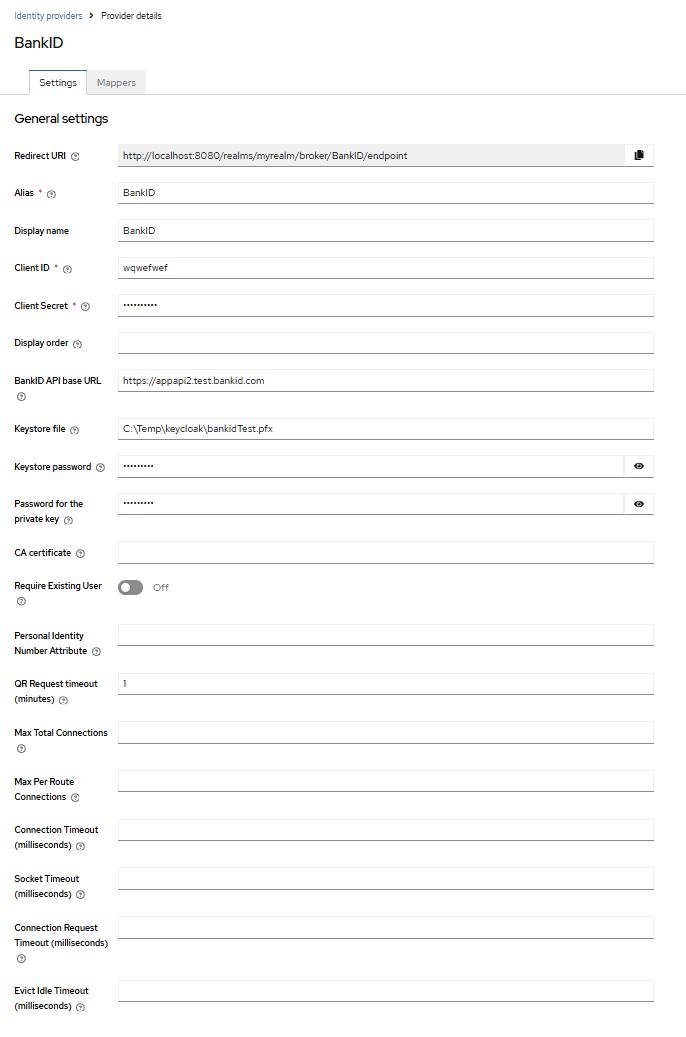686x1037 pixels.
Task: Switch to the Mappers tab
Action: pos(116,82)
